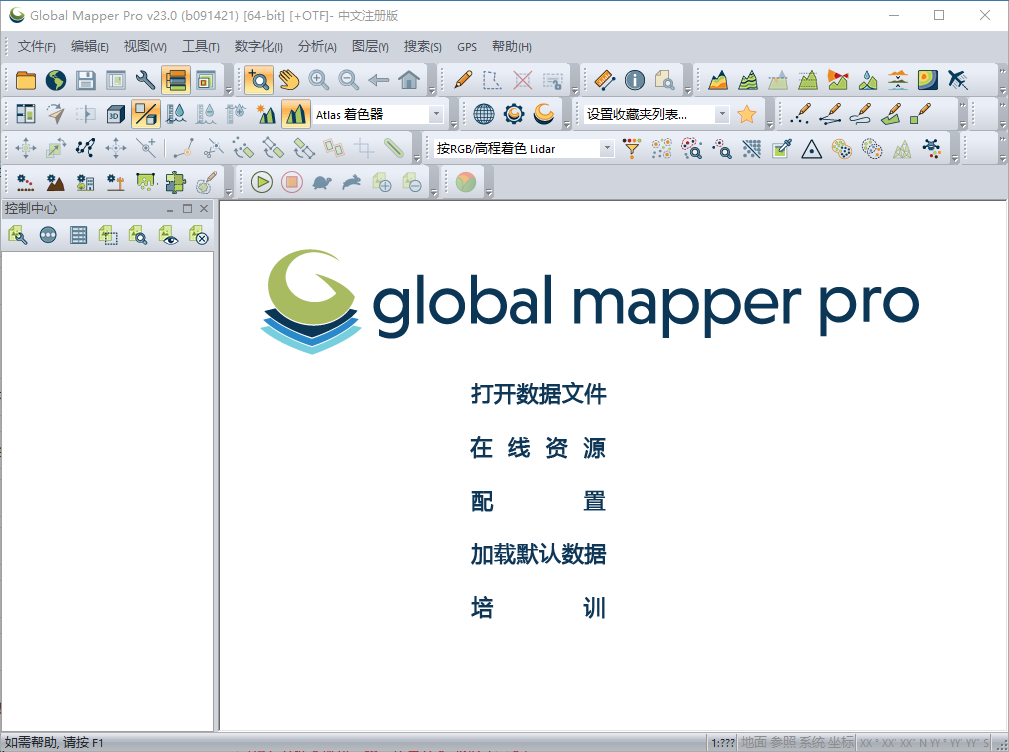Click the favorites star icon
The height and width of the screenshot is (752, 1009).
[746, 115]
